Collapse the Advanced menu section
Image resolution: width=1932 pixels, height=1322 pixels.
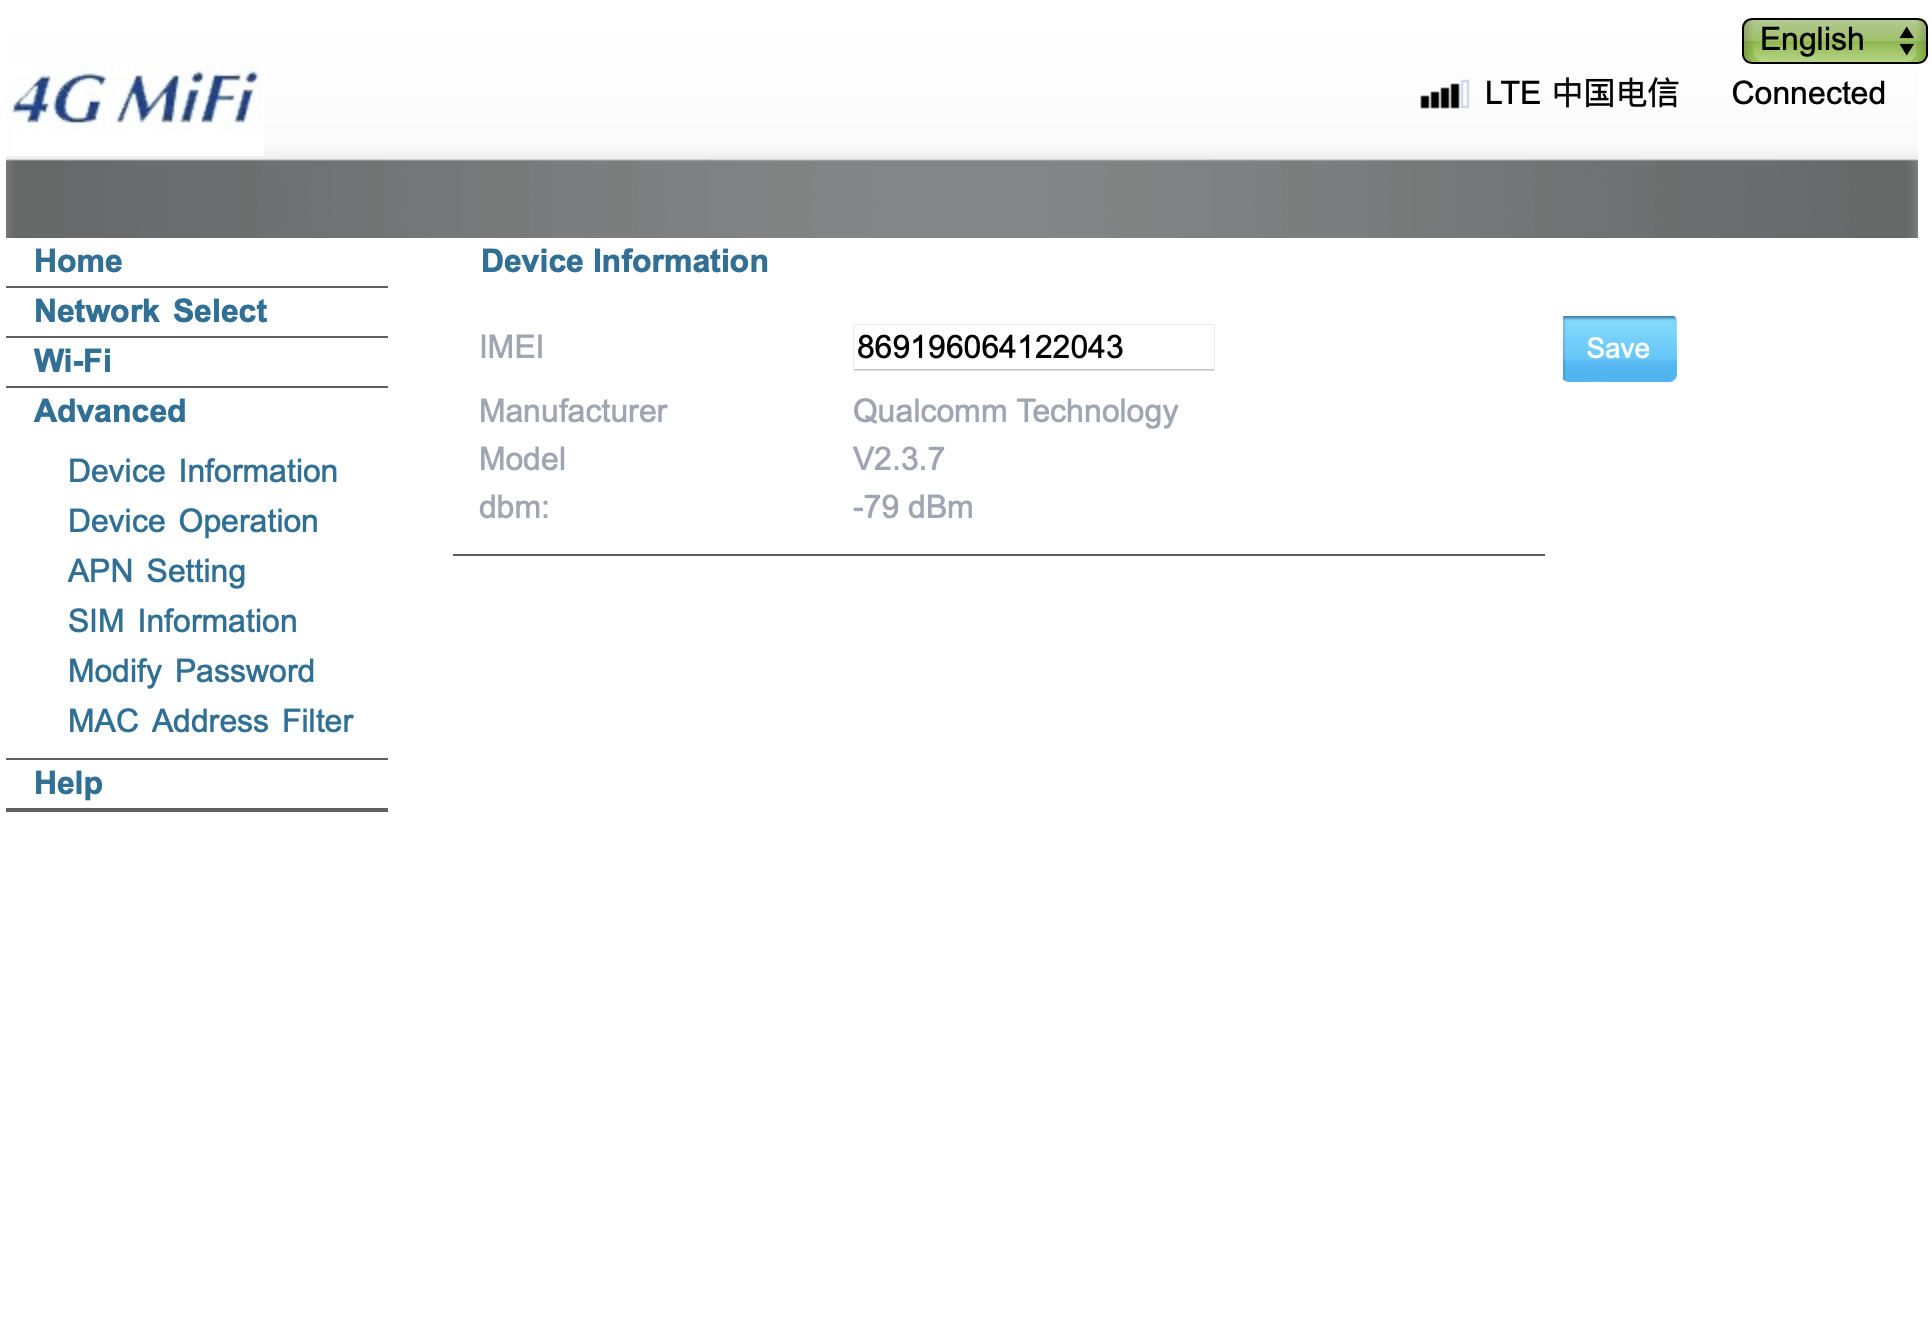[110, 411]
